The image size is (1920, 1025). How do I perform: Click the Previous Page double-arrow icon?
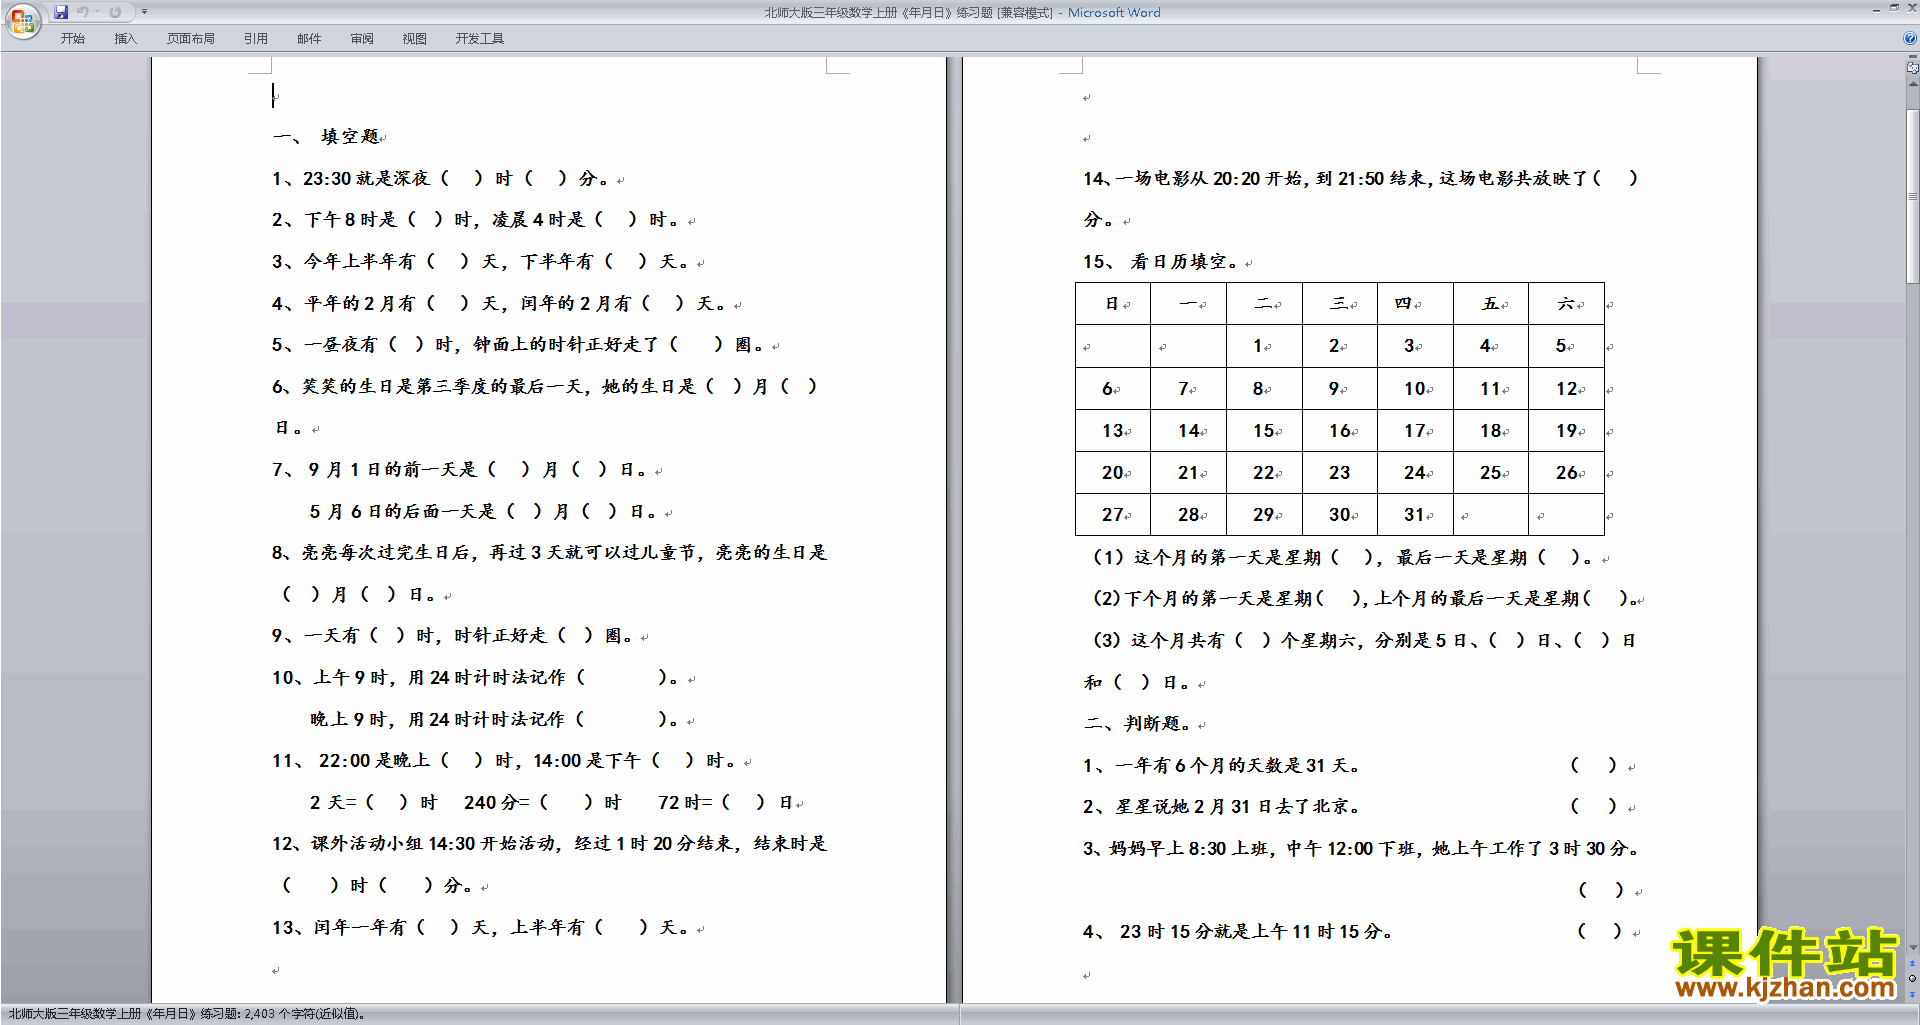pyautogui.click(x=1913, y=964)
